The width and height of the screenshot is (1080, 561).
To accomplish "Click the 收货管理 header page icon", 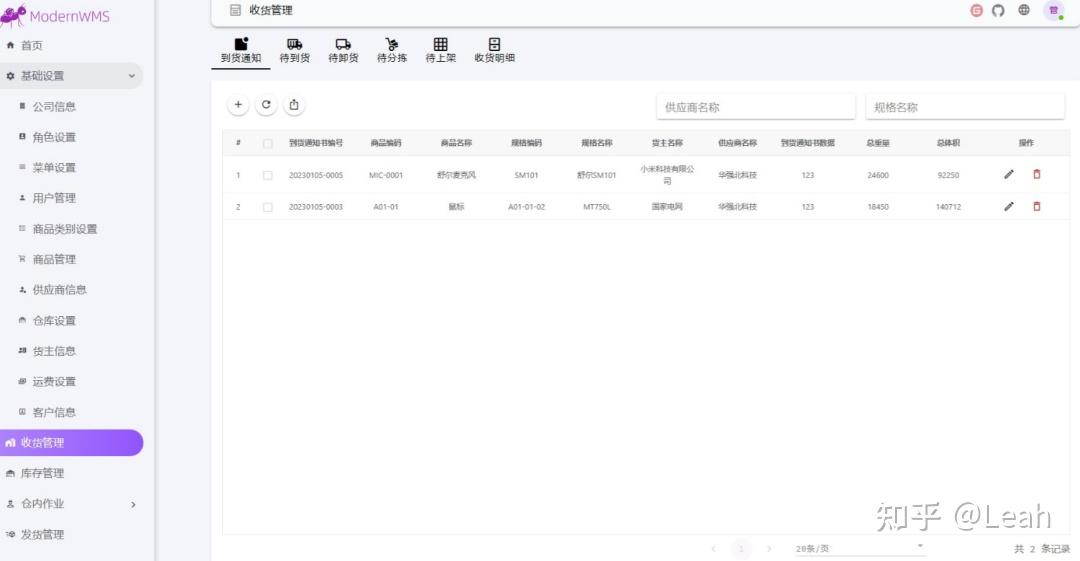I will (x=236, y=10).
